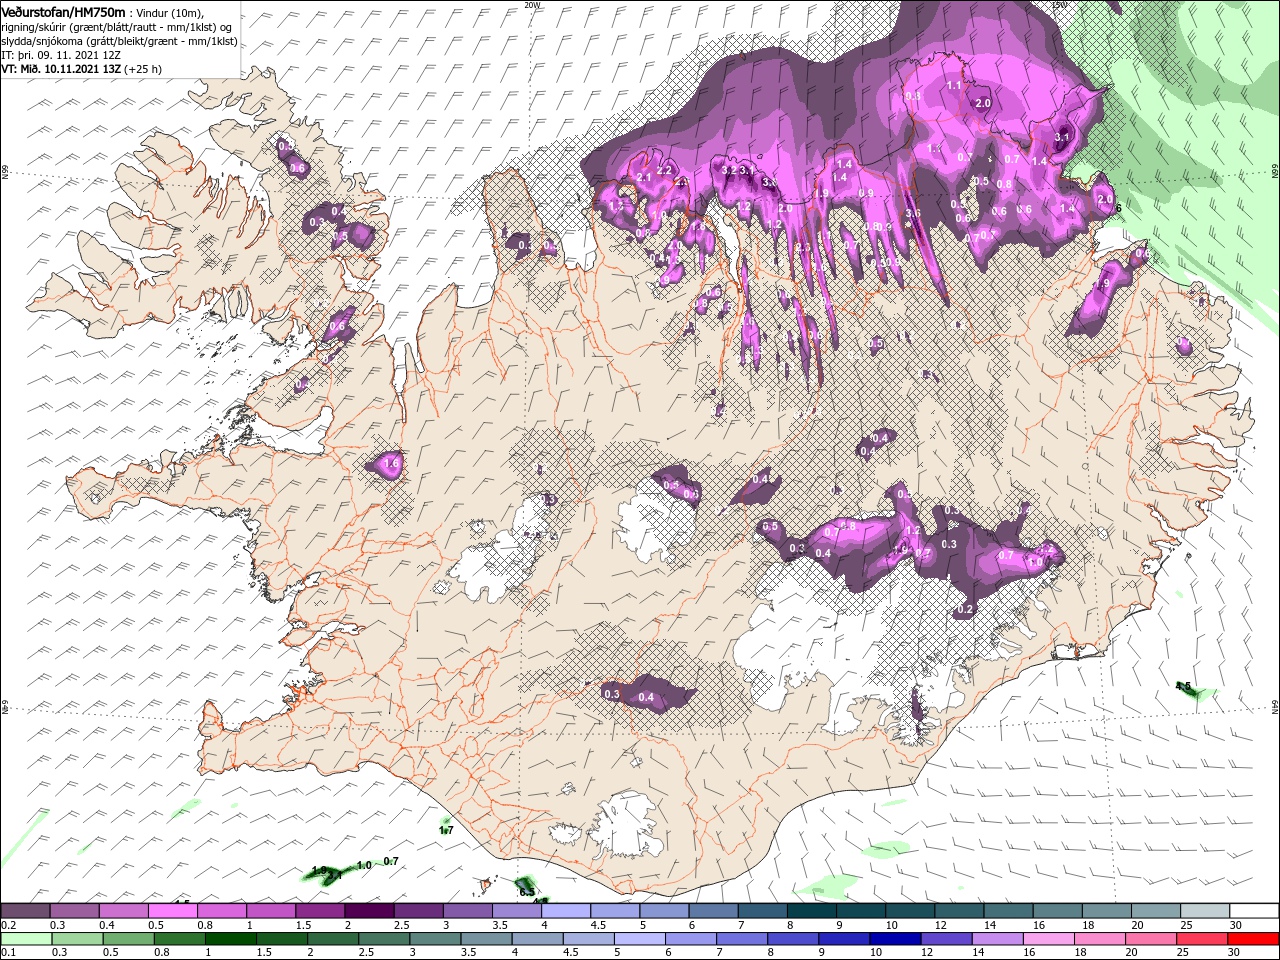This screenshot has width=1280, height=960.
Task: Select the valid time line VT: Mið. 10.11.2021 13Z
Action: (x=62, y=69)
